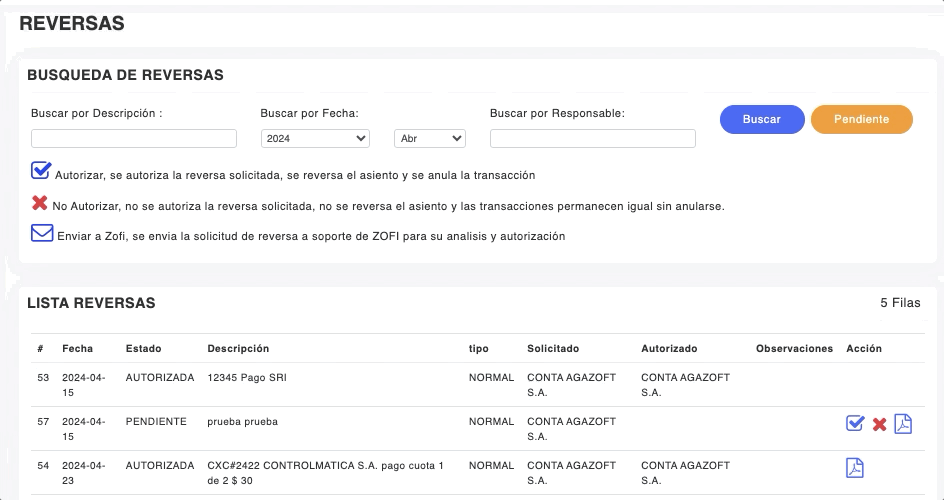Expand the month dropdown showing Abr
Image resolution: width=944 pixels, height=500 pixels.
click(x=429, y=139)
